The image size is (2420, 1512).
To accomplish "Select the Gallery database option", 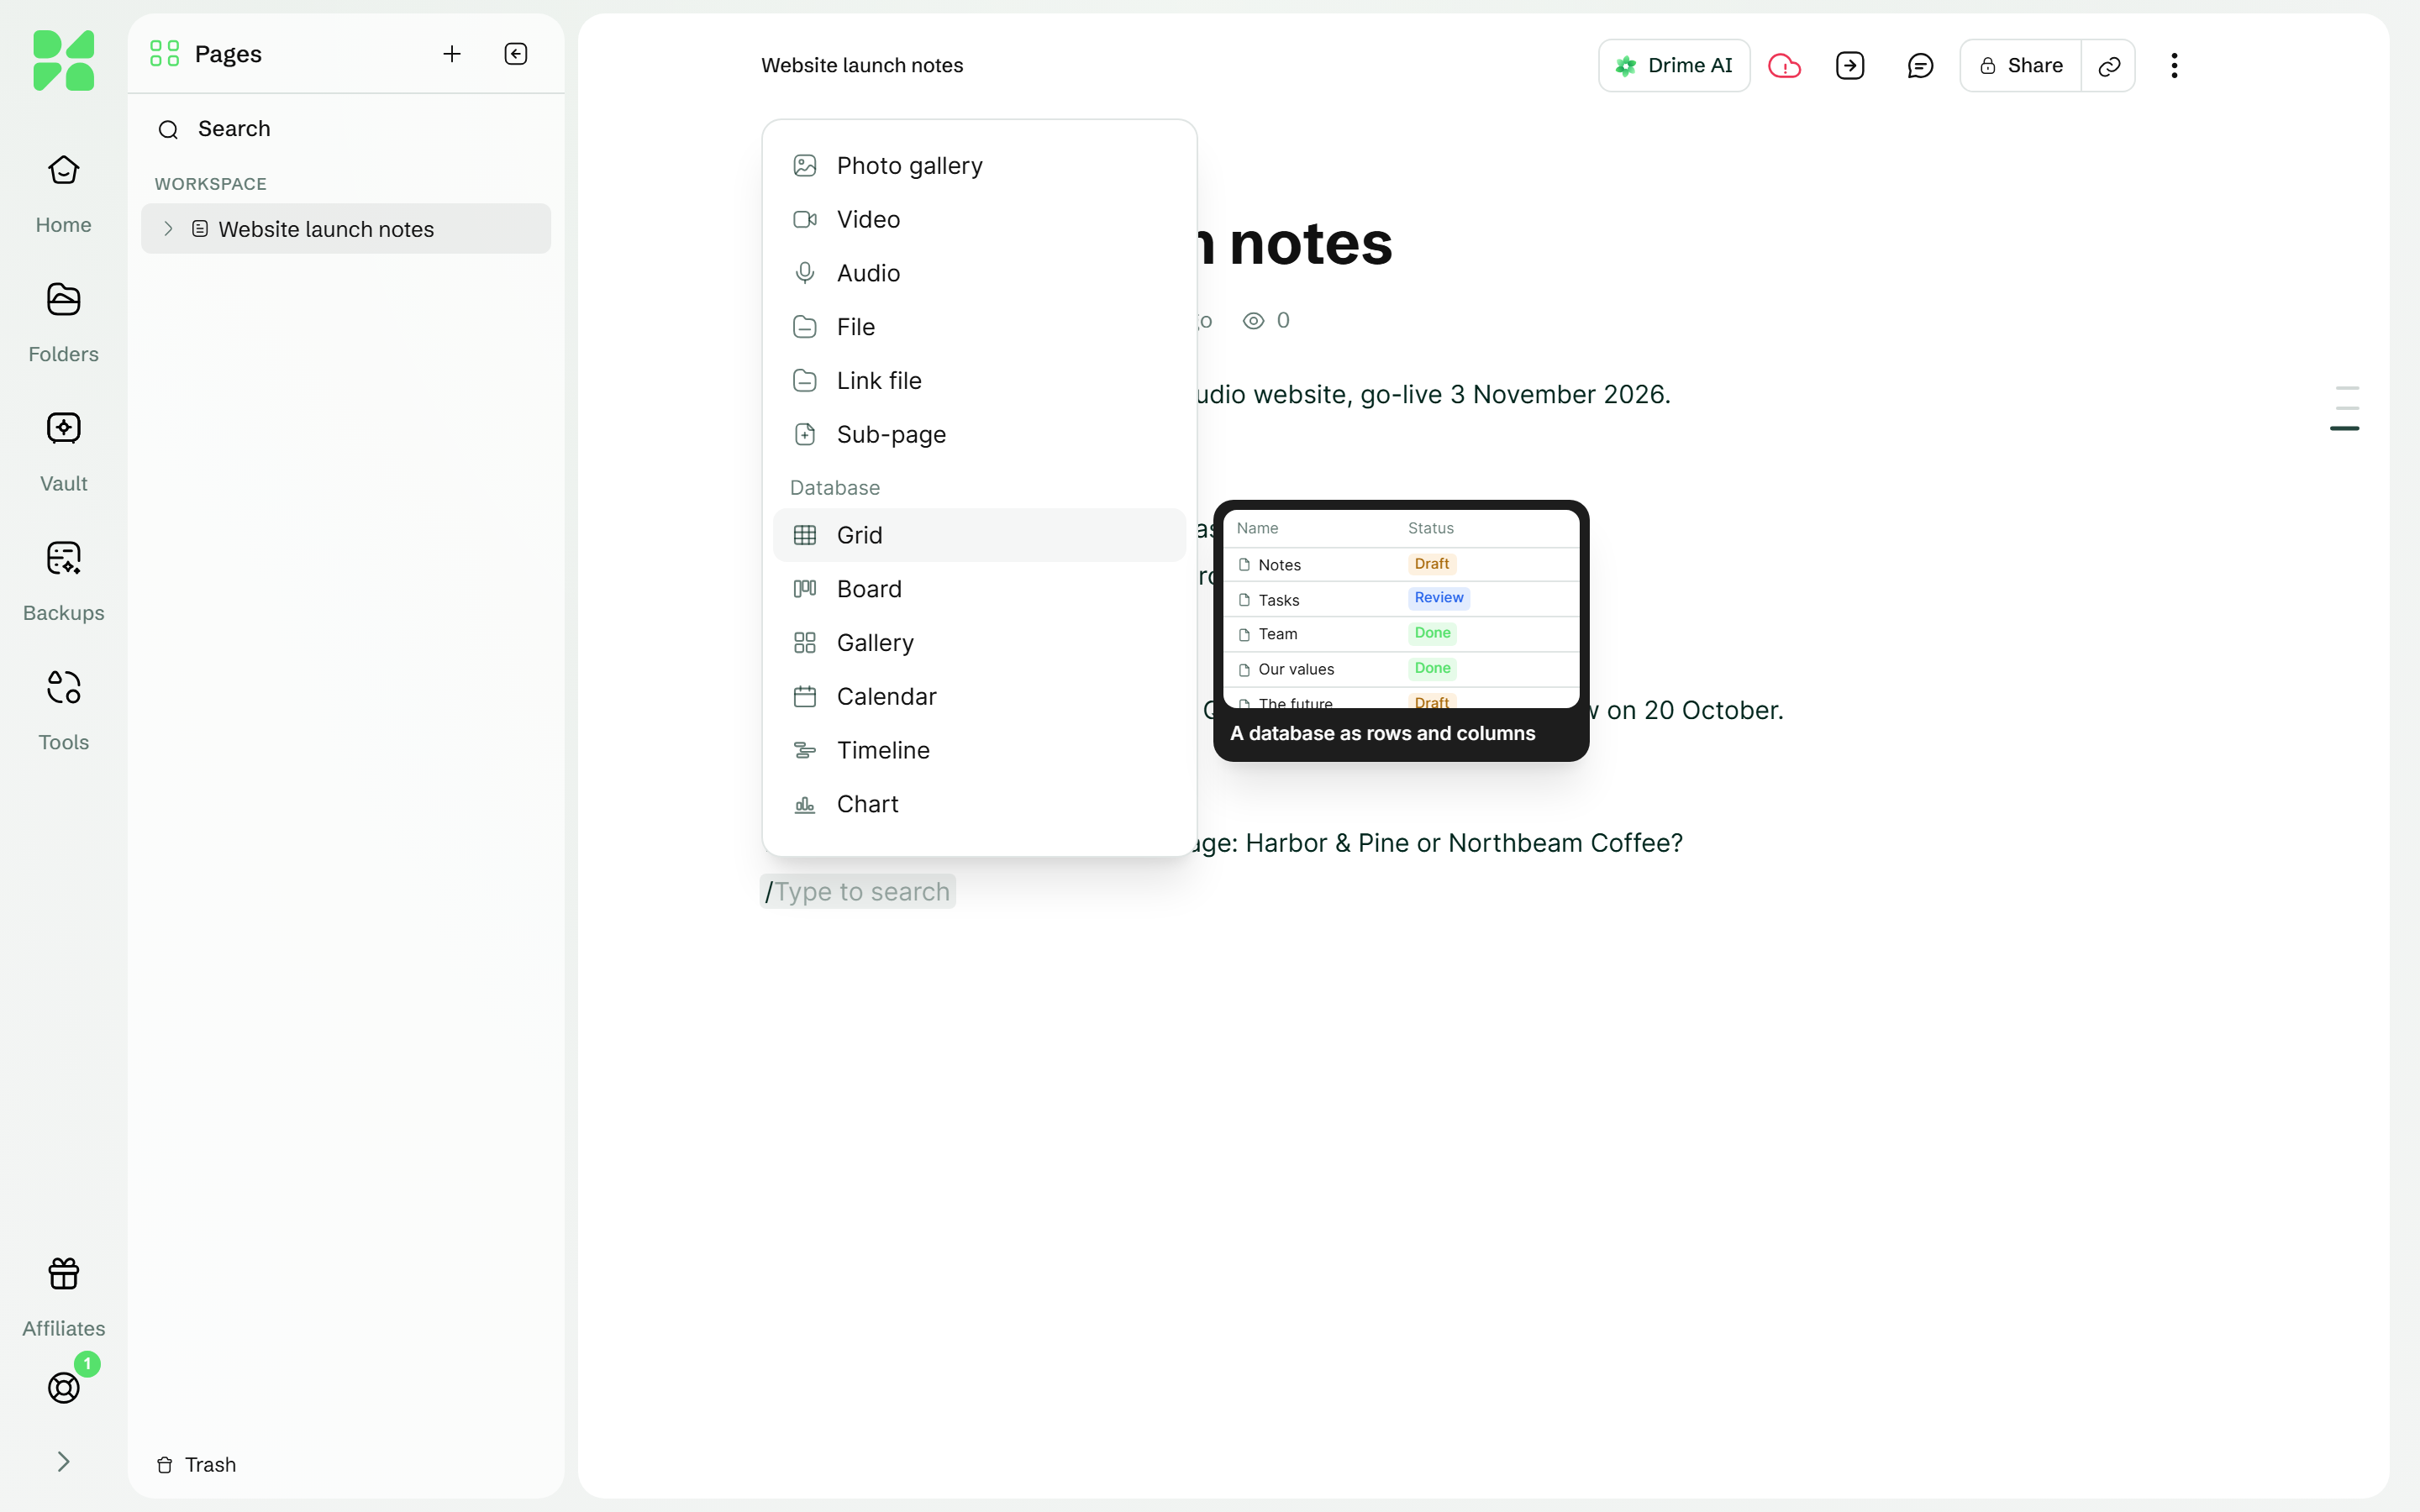I will 979,643.
